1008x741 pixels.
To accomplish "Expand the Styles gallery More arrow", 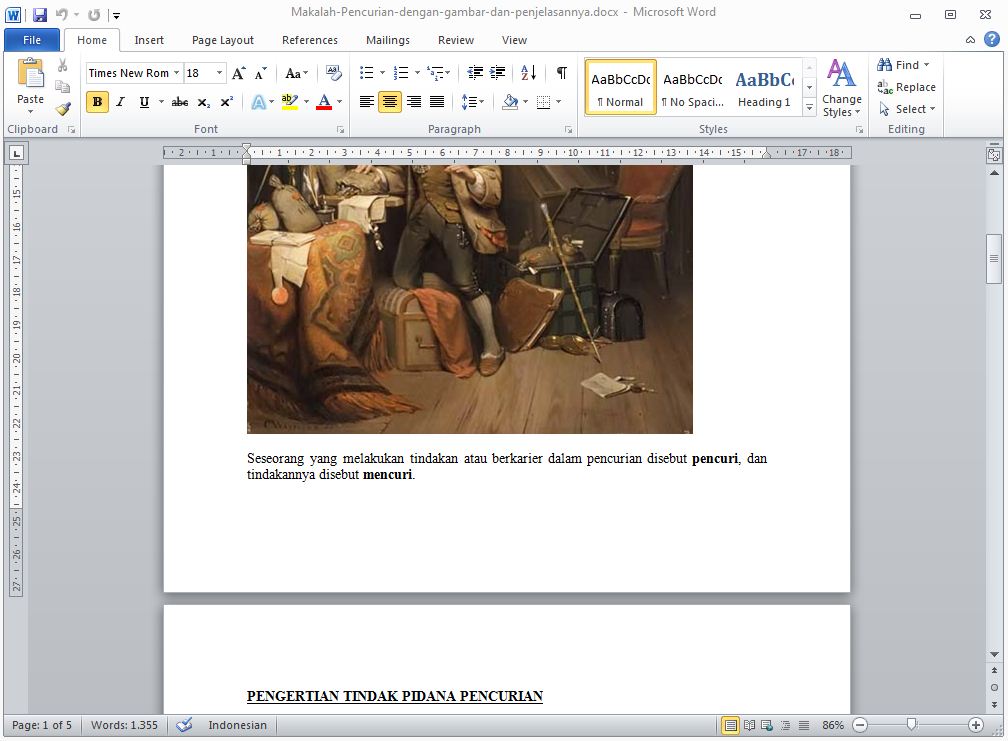I will coord(809,109).
